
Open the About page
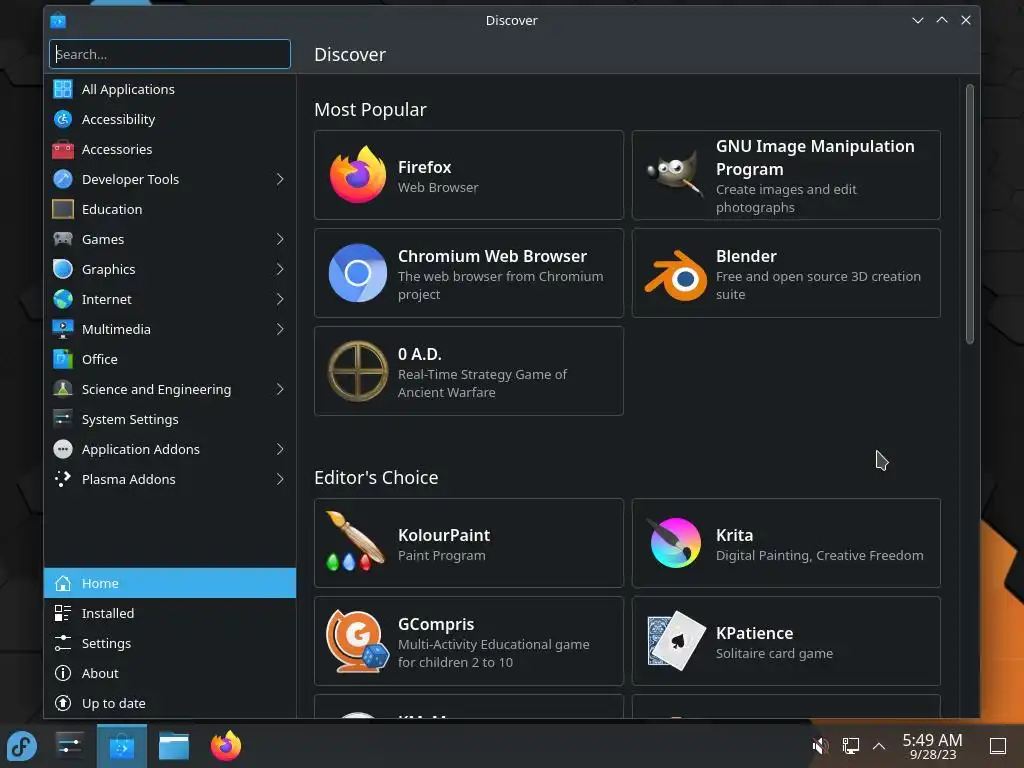tap(170, 673)
